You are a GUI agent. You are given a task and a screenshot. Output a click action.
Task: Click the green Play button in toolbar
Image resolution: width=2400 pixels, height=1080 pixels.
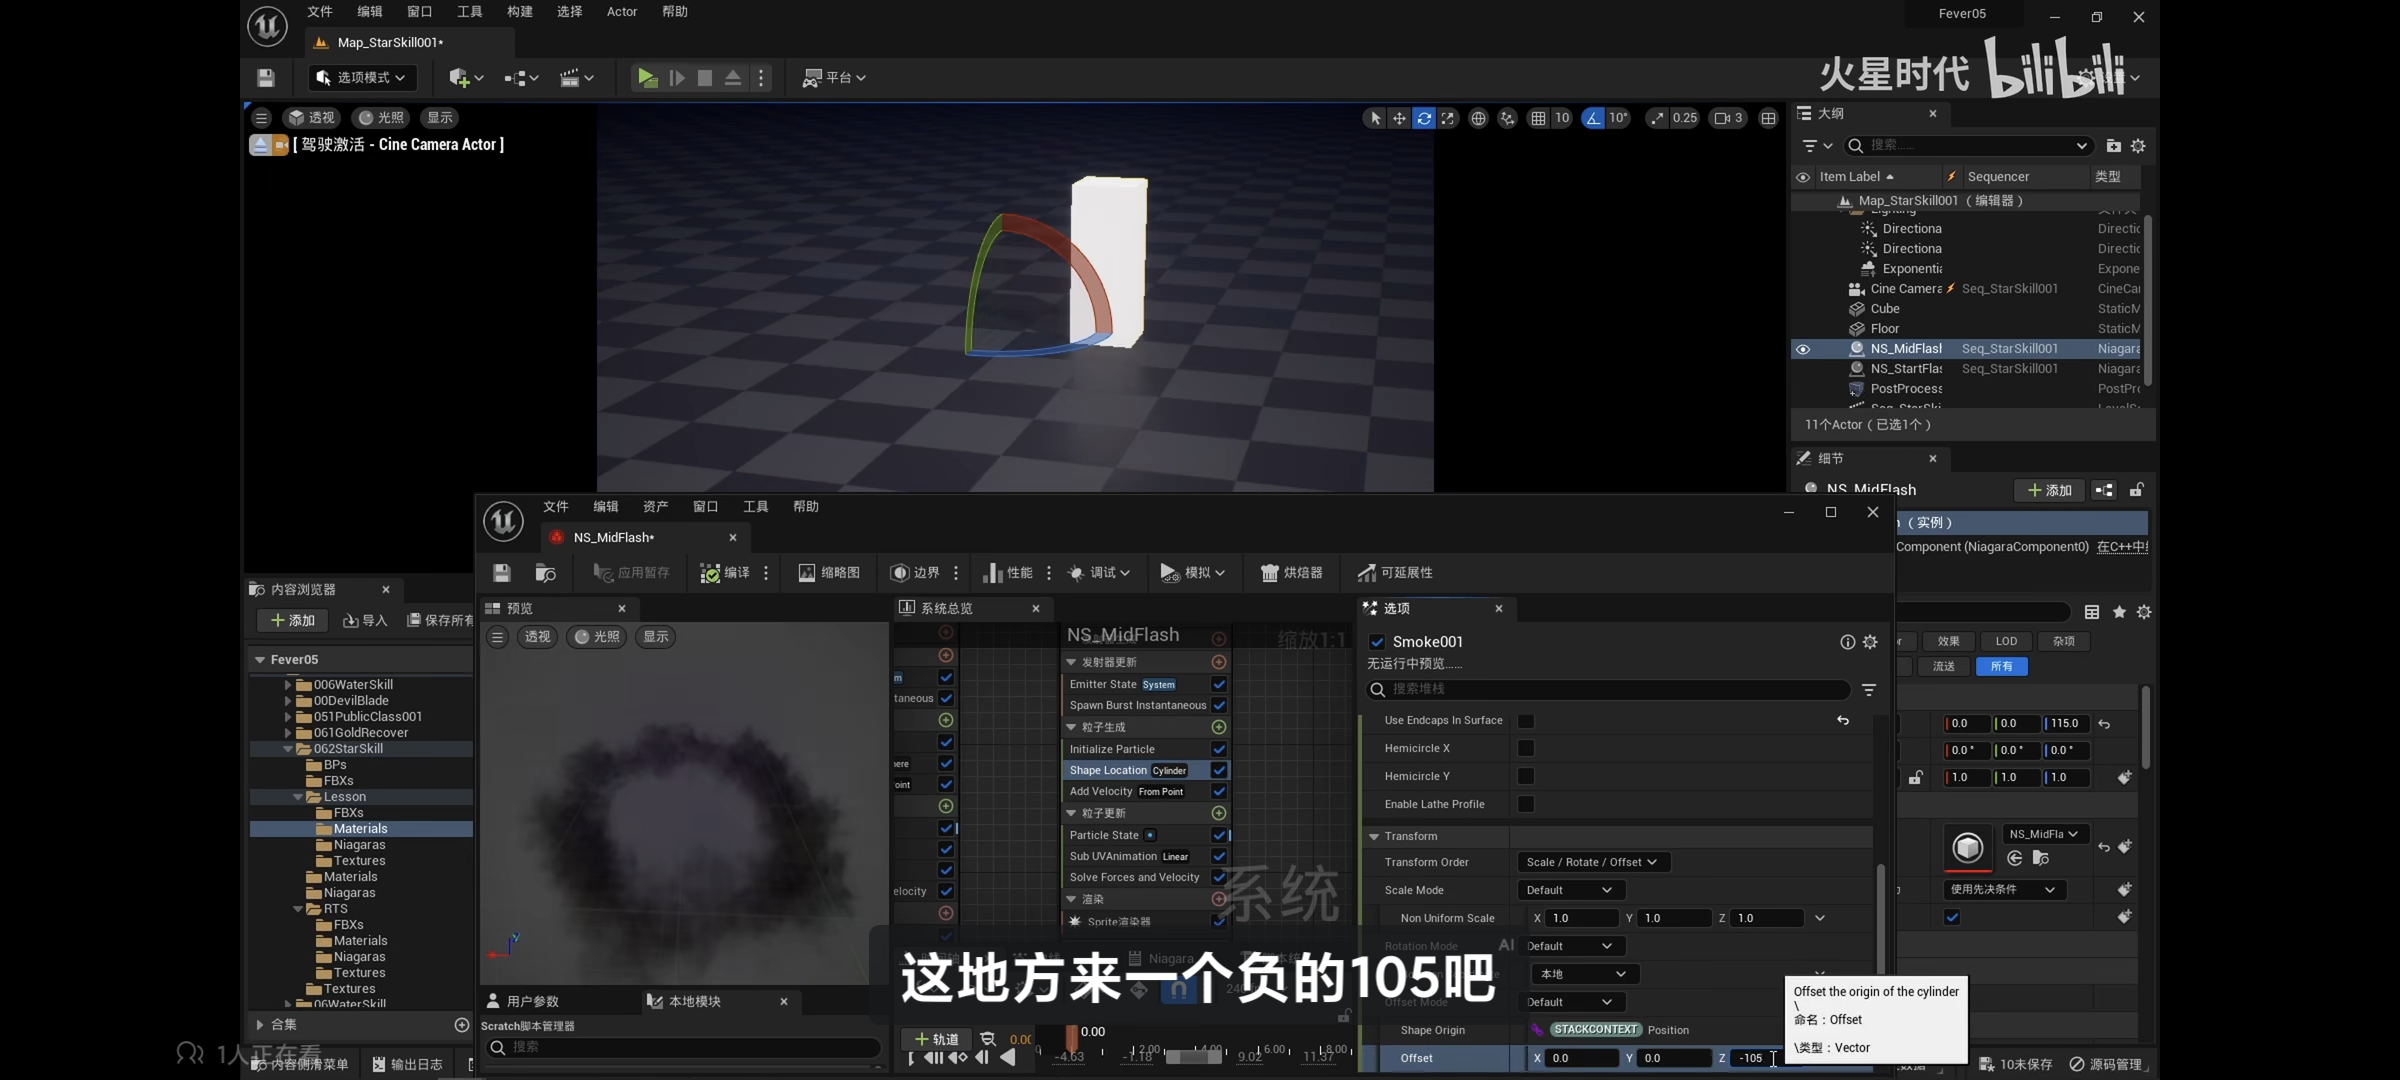pyautogui.click(x=647, y=78)
